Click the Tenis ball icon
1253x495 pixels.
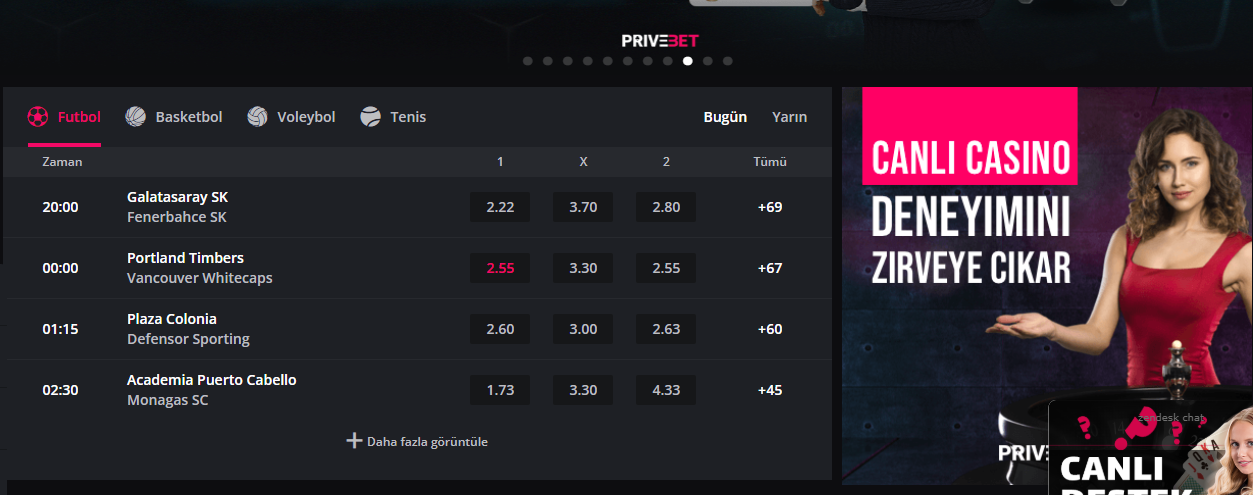pos(371,117)
